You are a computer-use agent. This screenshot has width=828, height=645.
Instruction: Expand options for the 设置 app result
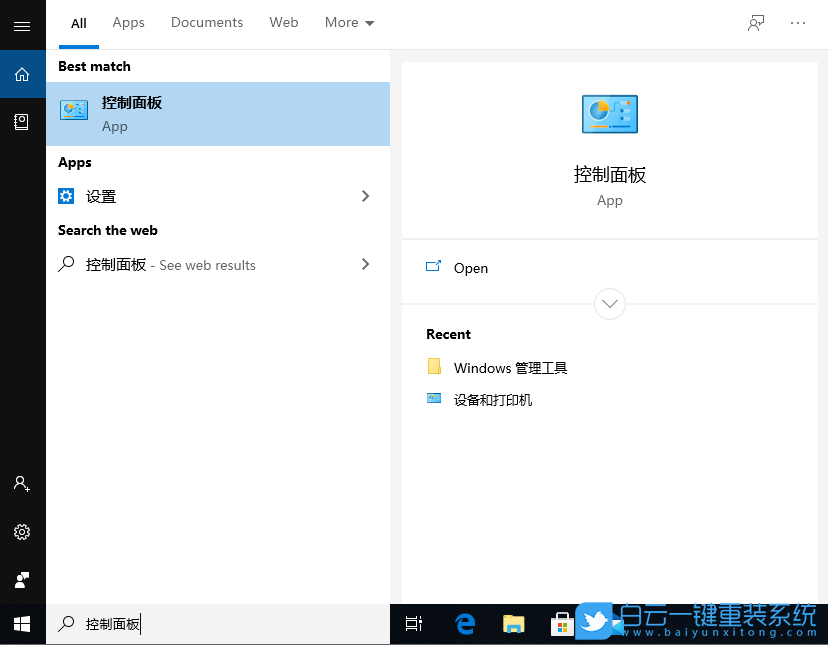tap(365, 196)
